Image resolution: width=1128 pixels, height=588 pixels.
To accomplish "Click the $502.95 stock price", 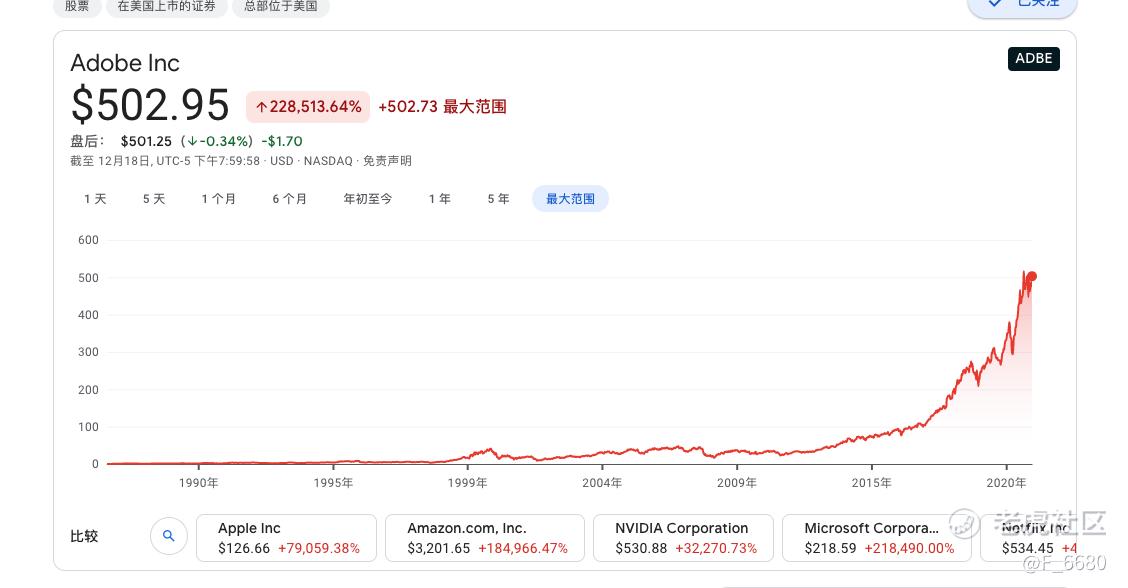I will [x=150, y=105].
